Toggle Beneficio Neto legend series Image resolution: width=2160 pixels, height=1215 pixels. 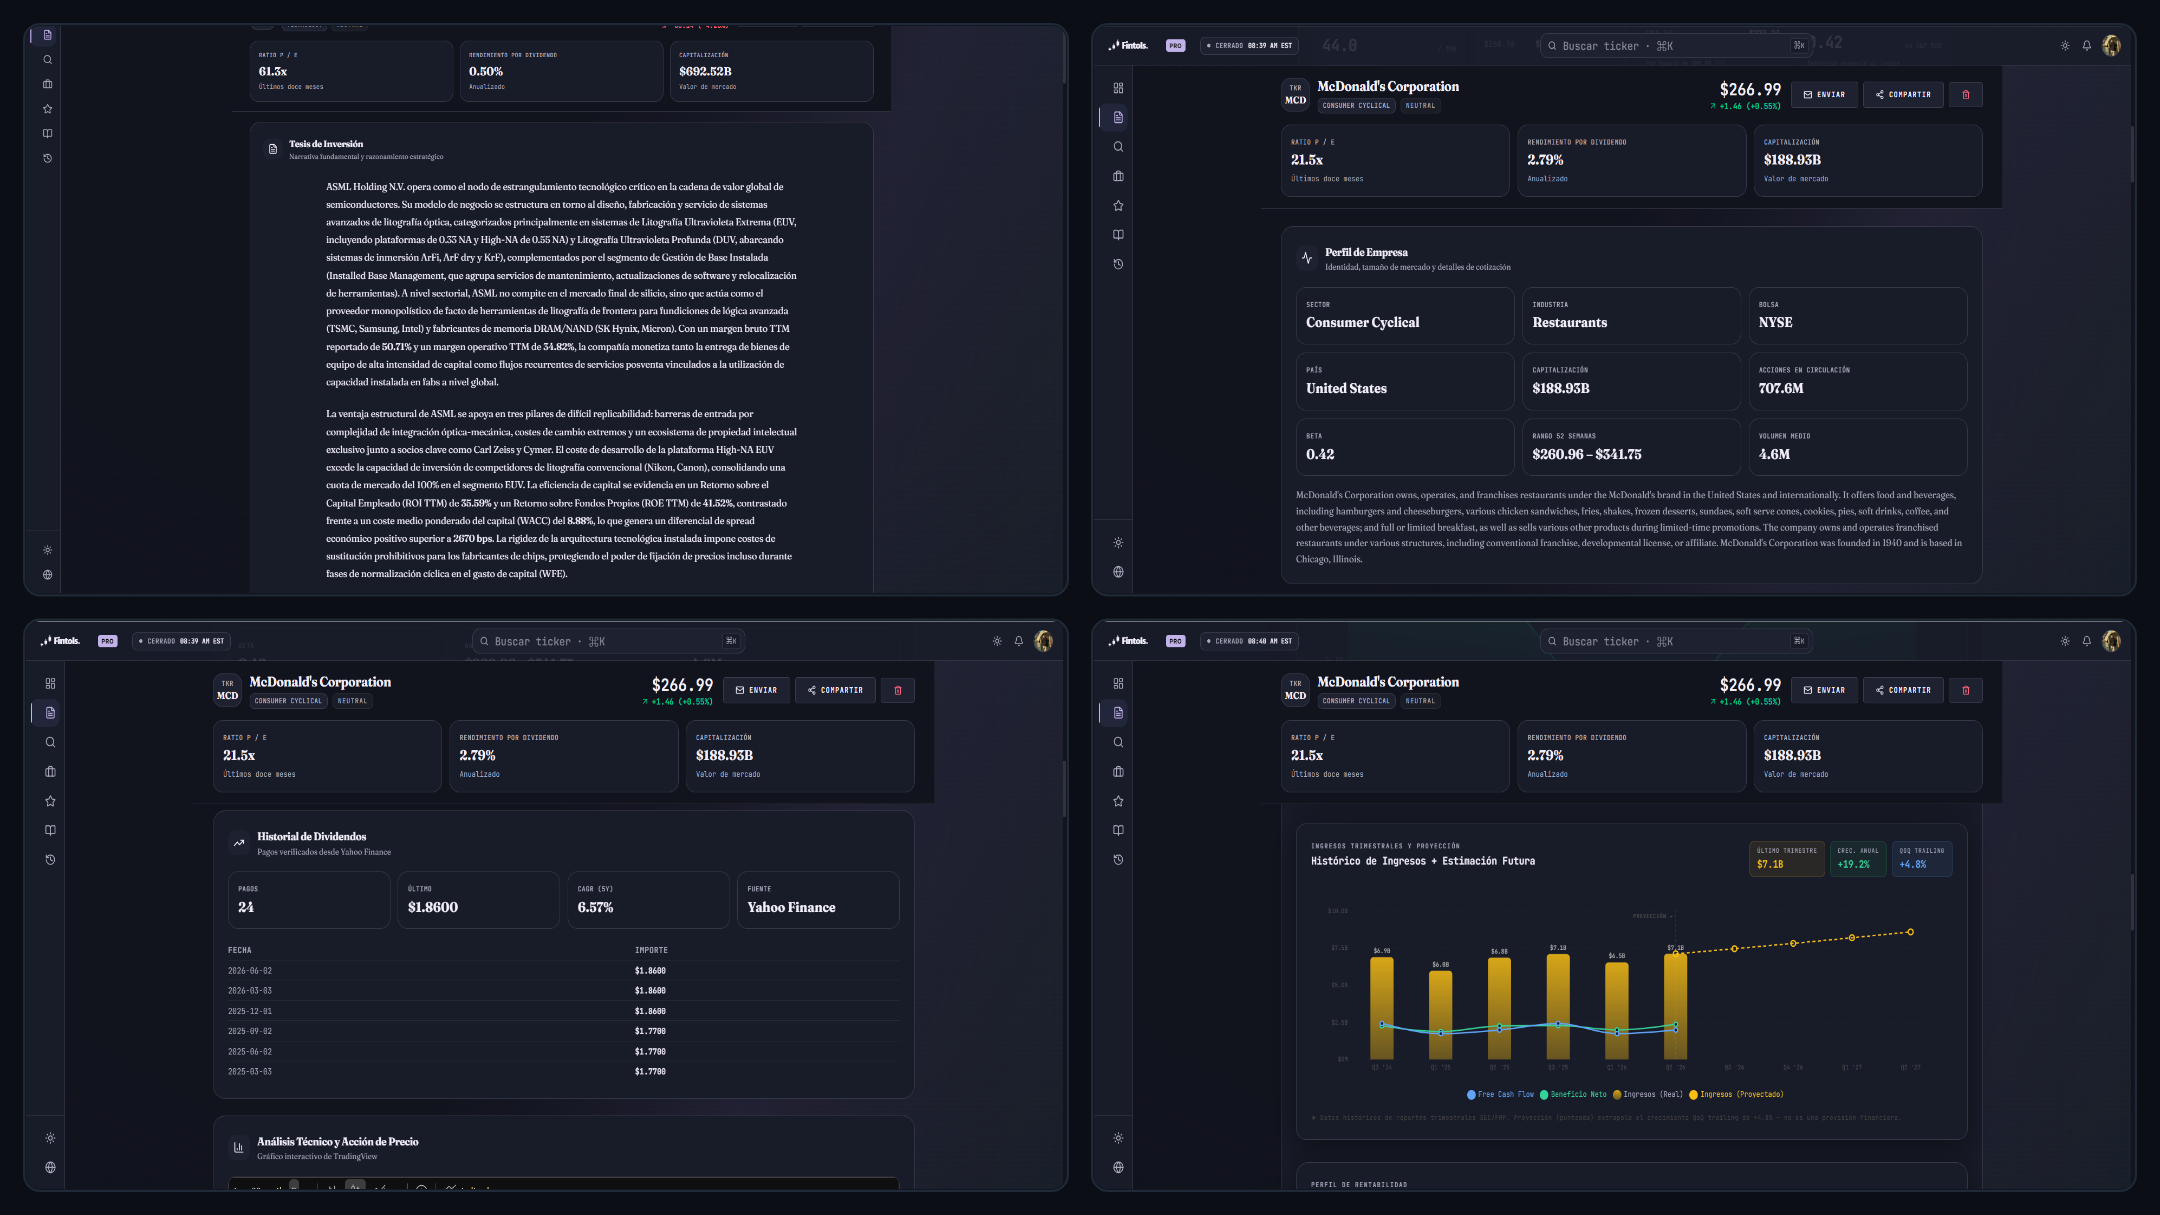(1573, 1095)
